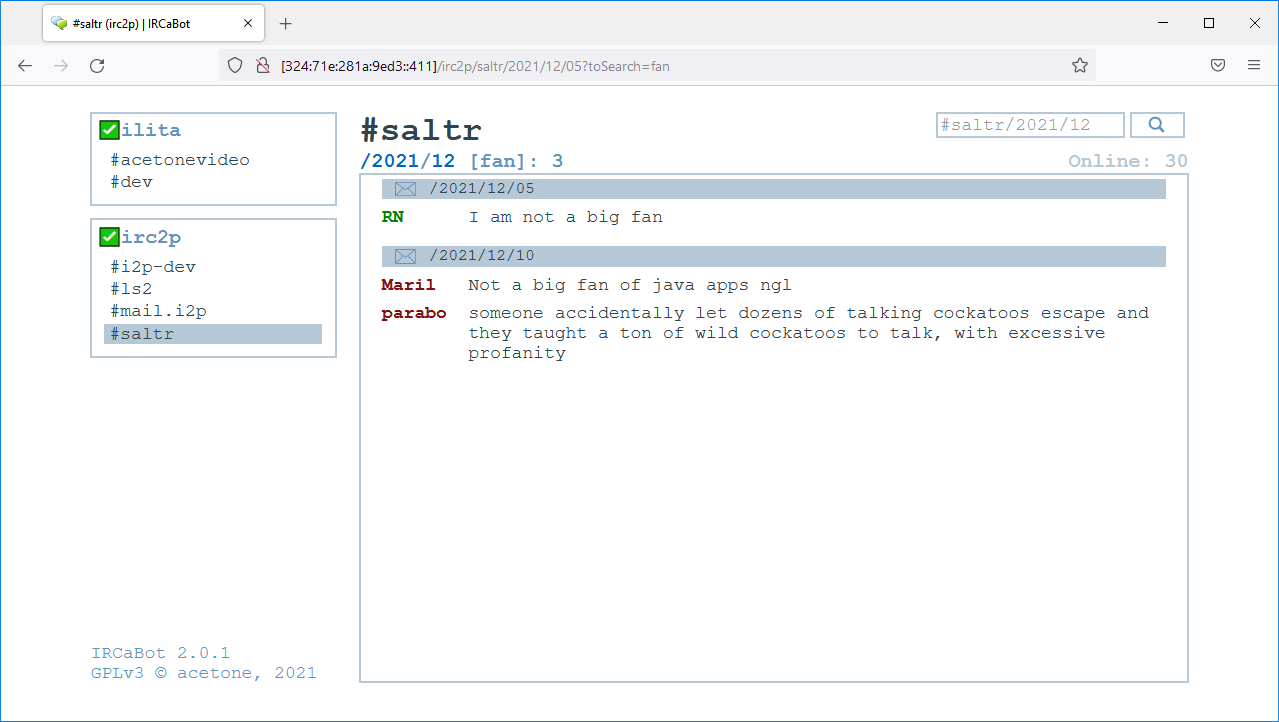Close the #saltr IRCaBot browser tab
Screen dimensions: 1279x722
248,23
